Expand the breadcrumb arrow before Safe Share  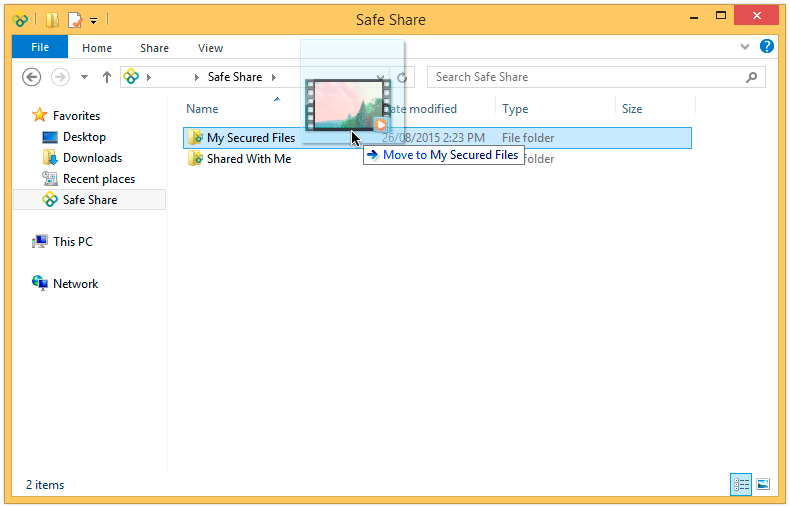(196, 77)
